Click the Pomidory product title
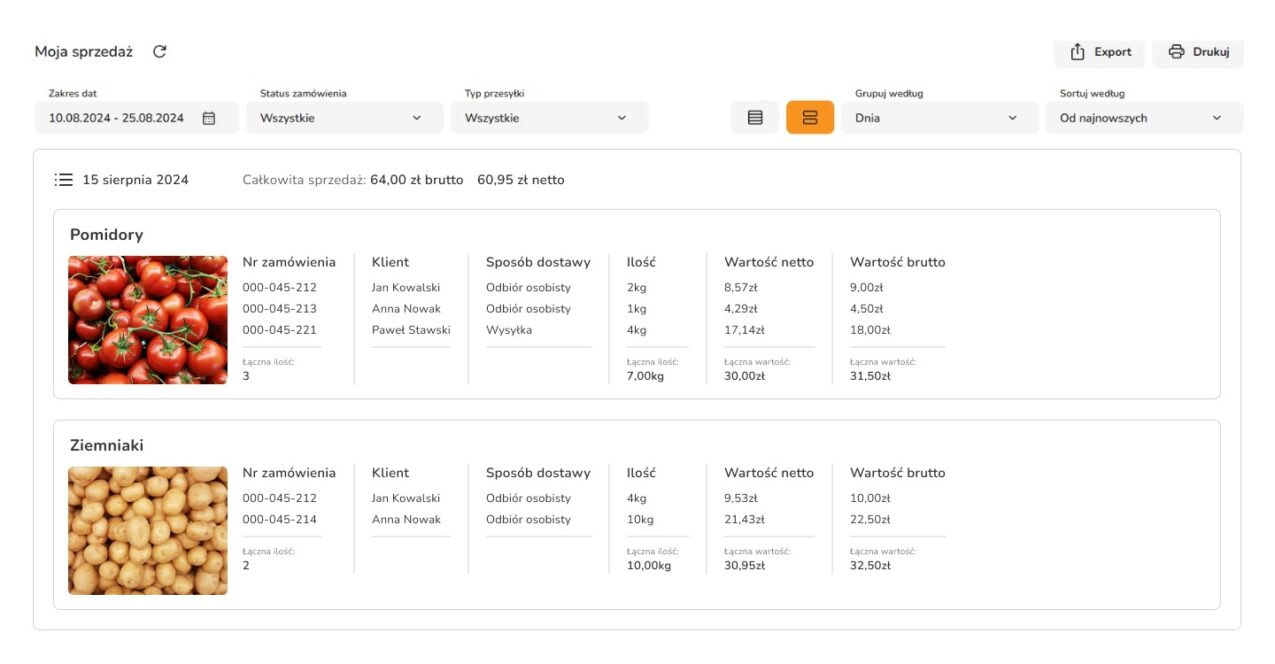Viewport: 1275px width, 664px height. (107, 235)
